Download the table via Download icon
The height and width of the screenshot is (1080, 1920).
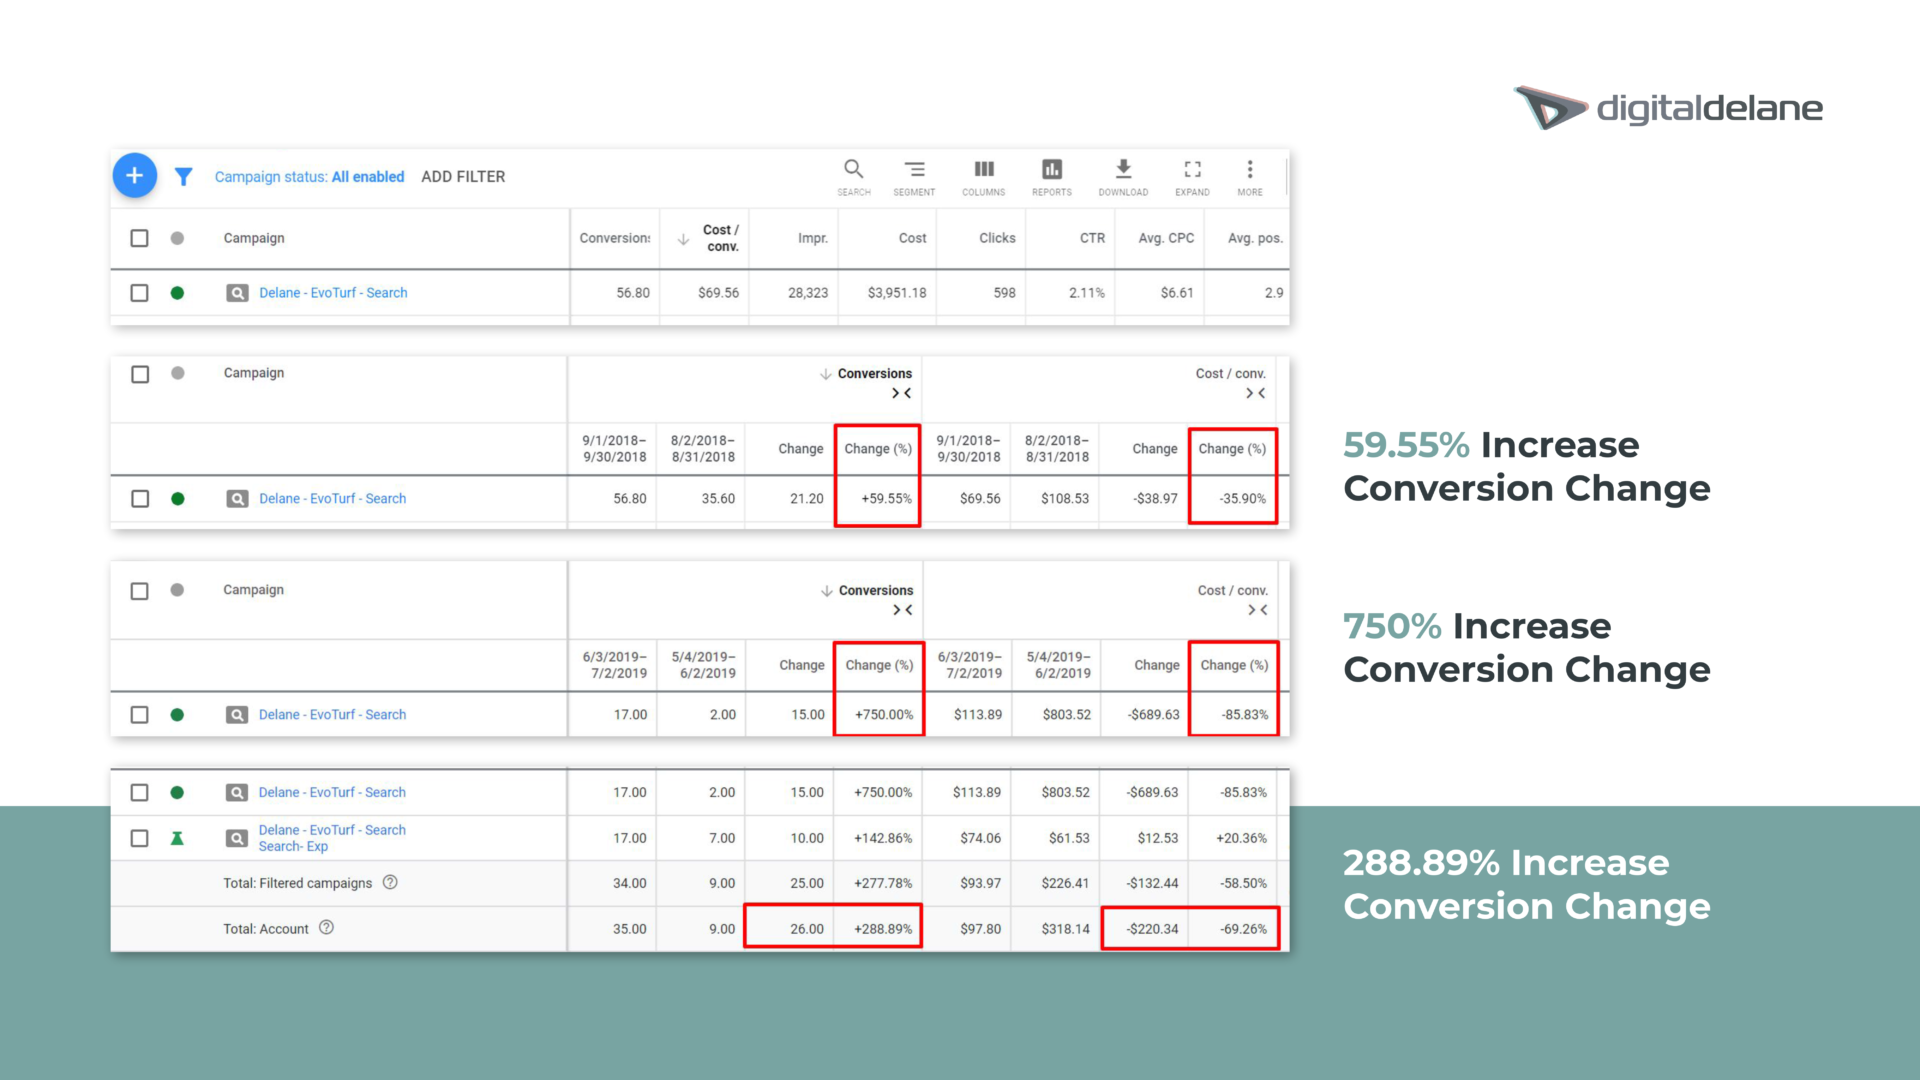1123,177
